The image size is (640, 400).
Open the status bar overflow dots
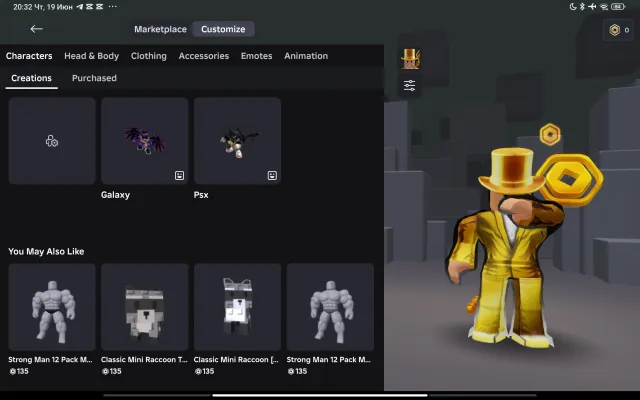(113, 7)
